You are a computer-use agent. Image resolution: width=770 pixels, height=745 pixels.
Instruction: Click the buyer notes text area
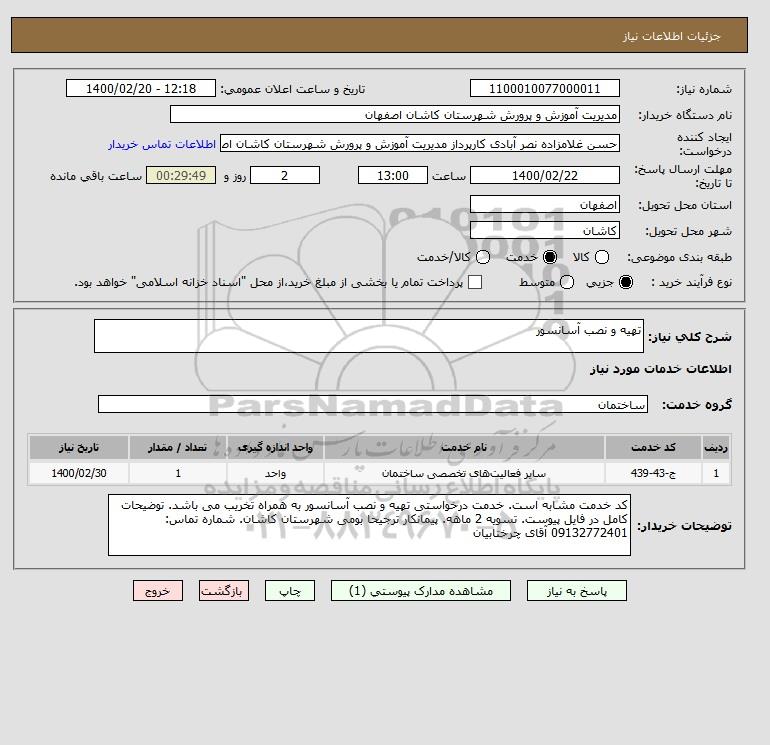click(x=369, y=525)
